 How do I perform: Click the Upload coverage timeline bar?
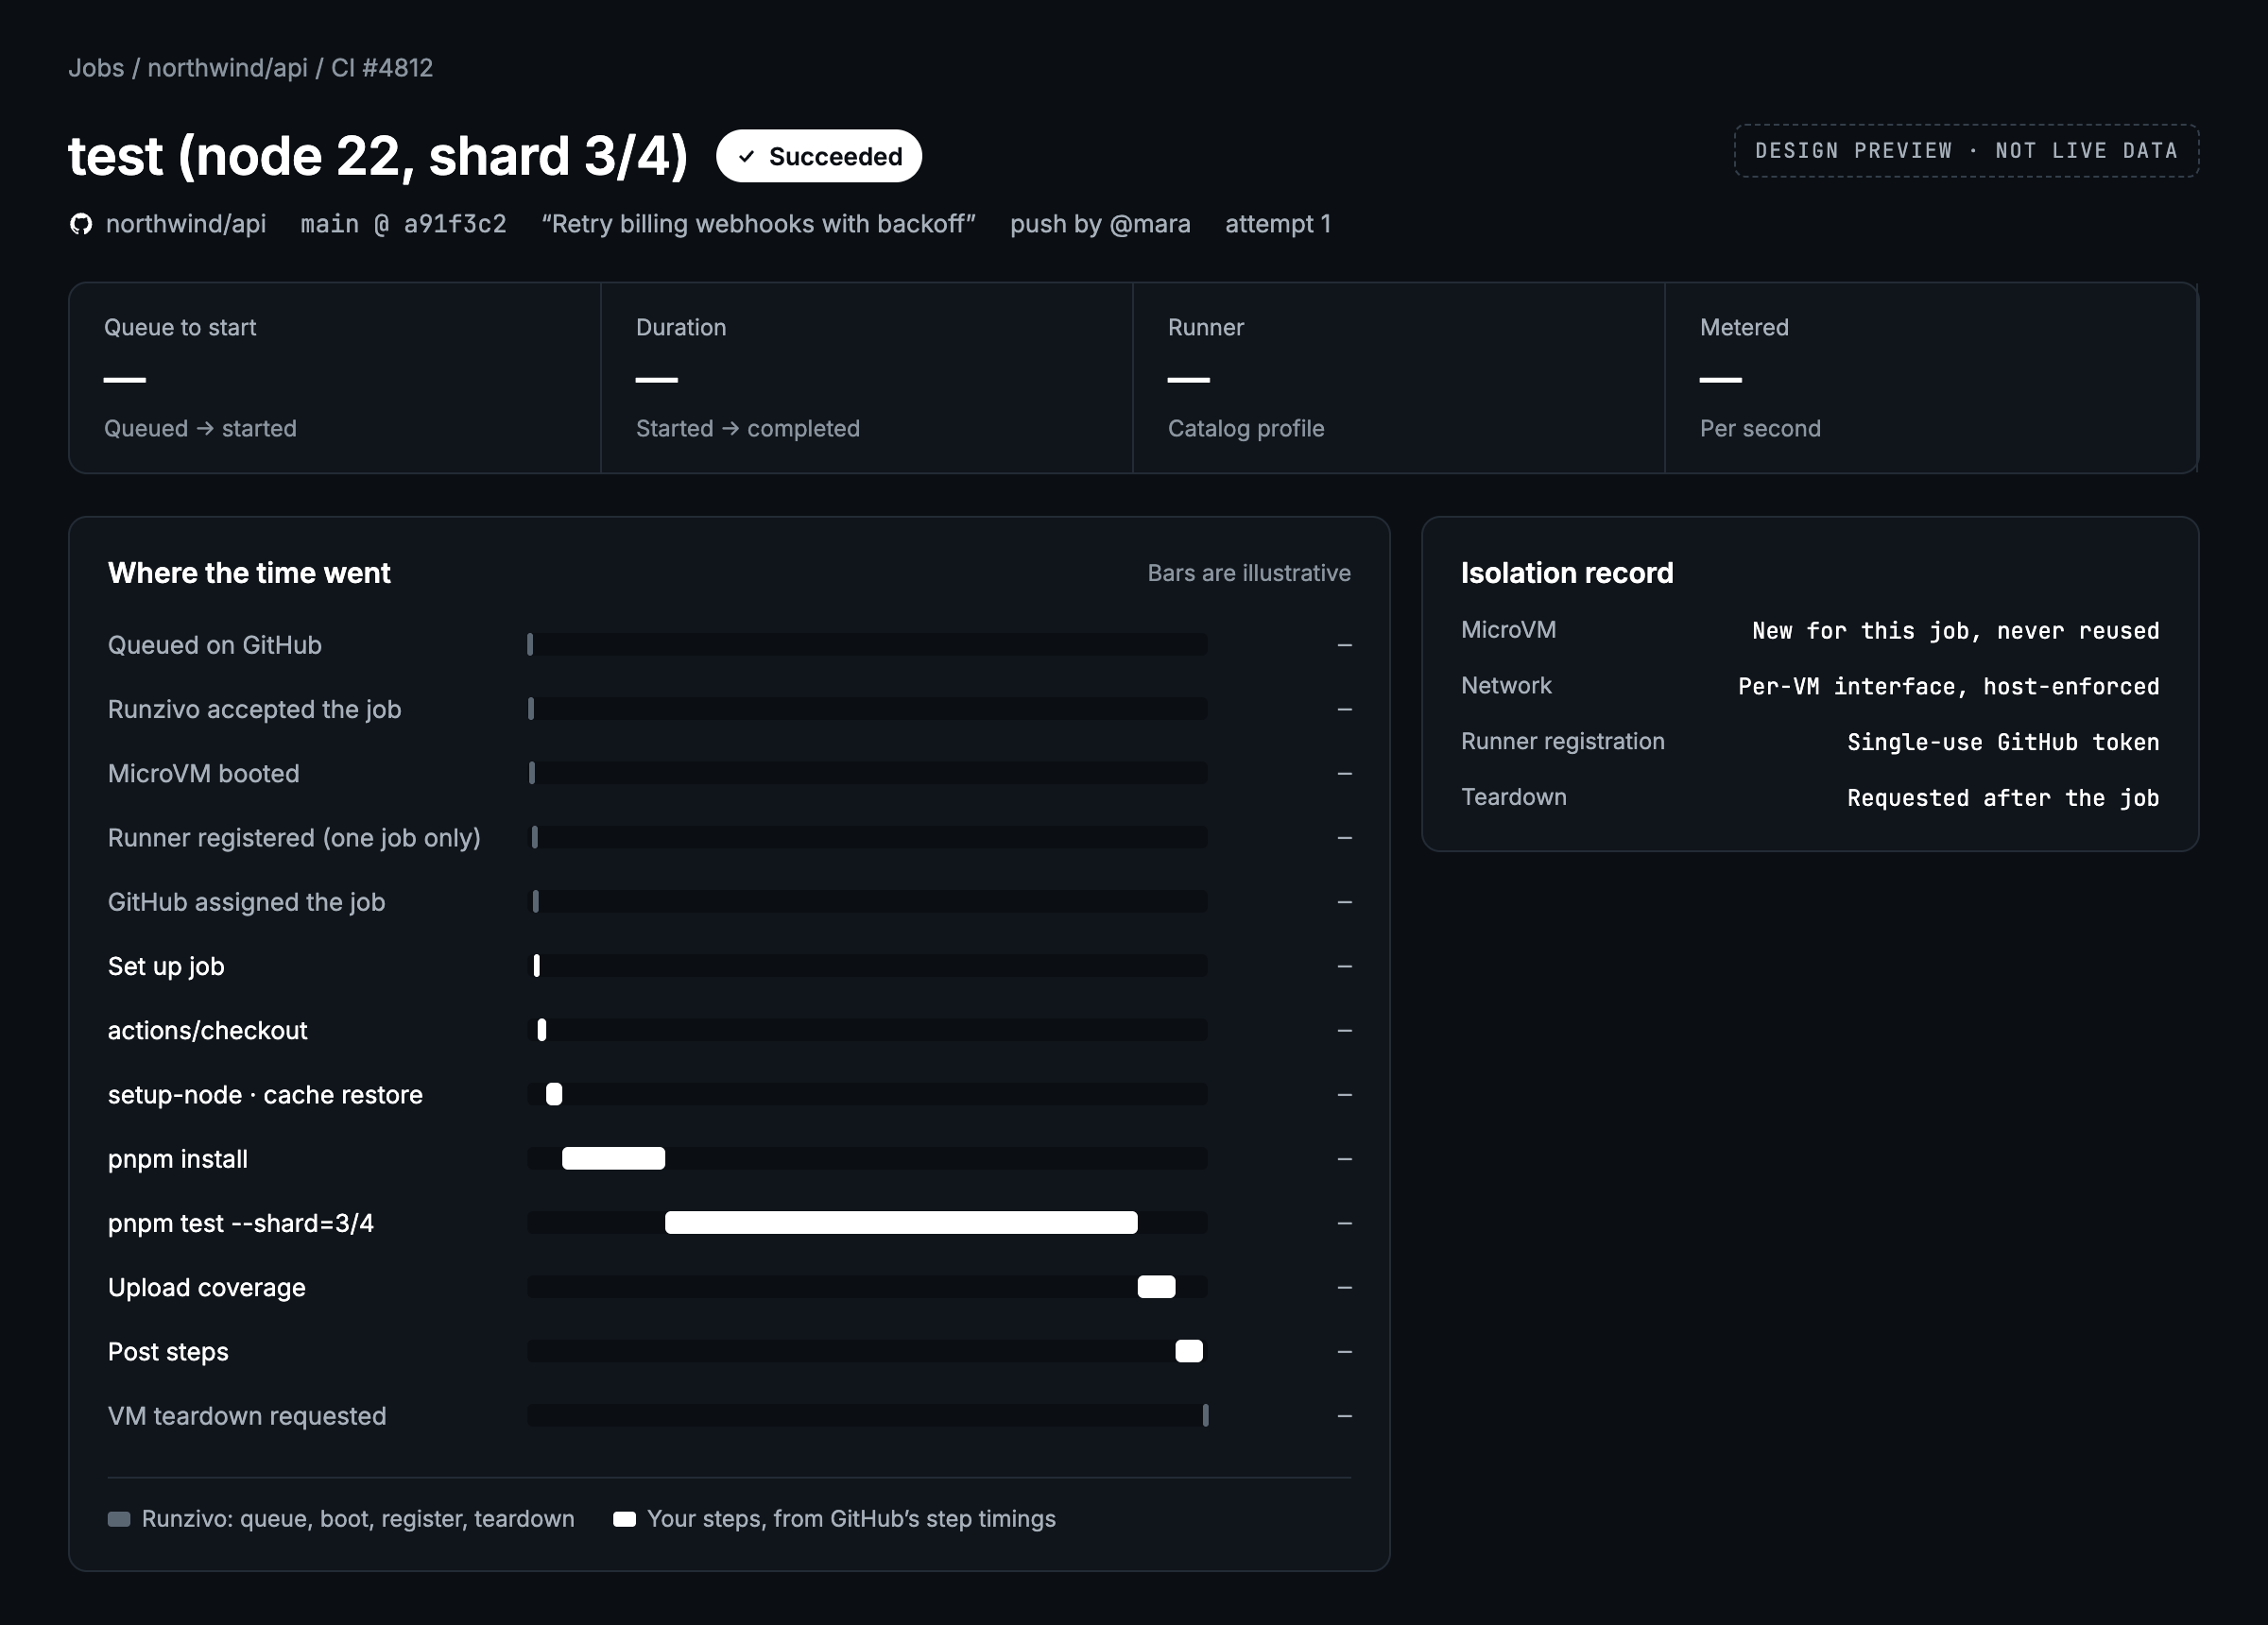coord(1156,1287)
